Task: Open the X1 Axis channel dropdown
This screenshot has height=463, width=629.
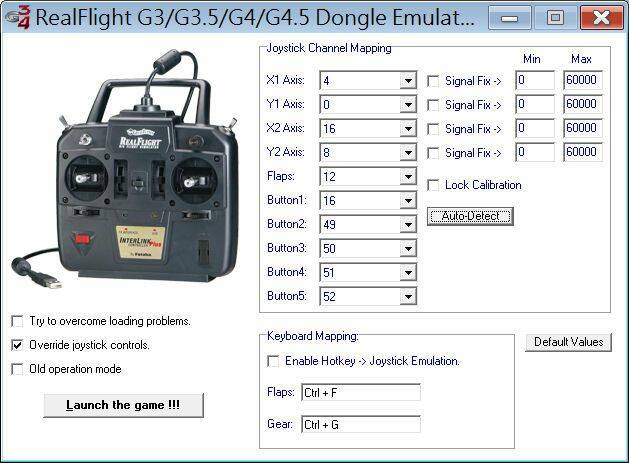Action: [407, 81]
